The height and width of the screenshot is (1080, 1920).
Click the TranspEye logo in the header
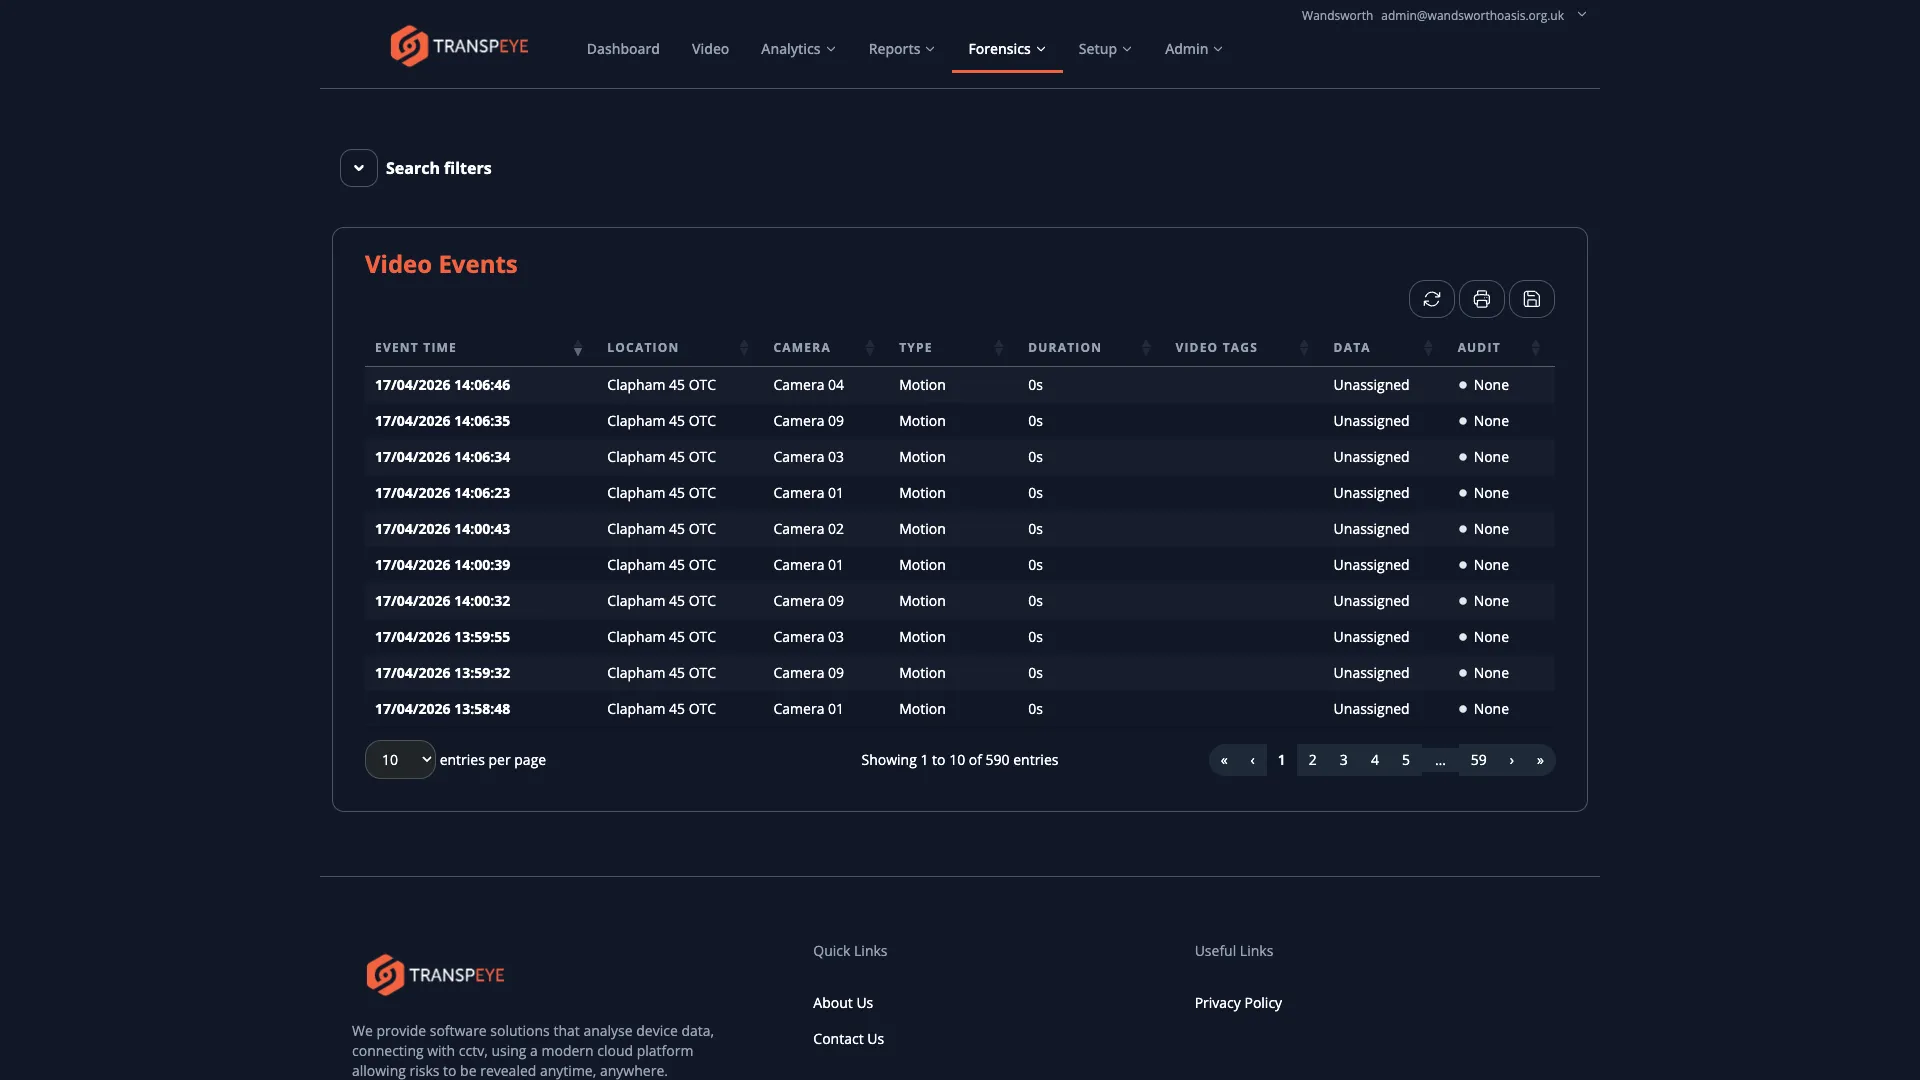458,45
